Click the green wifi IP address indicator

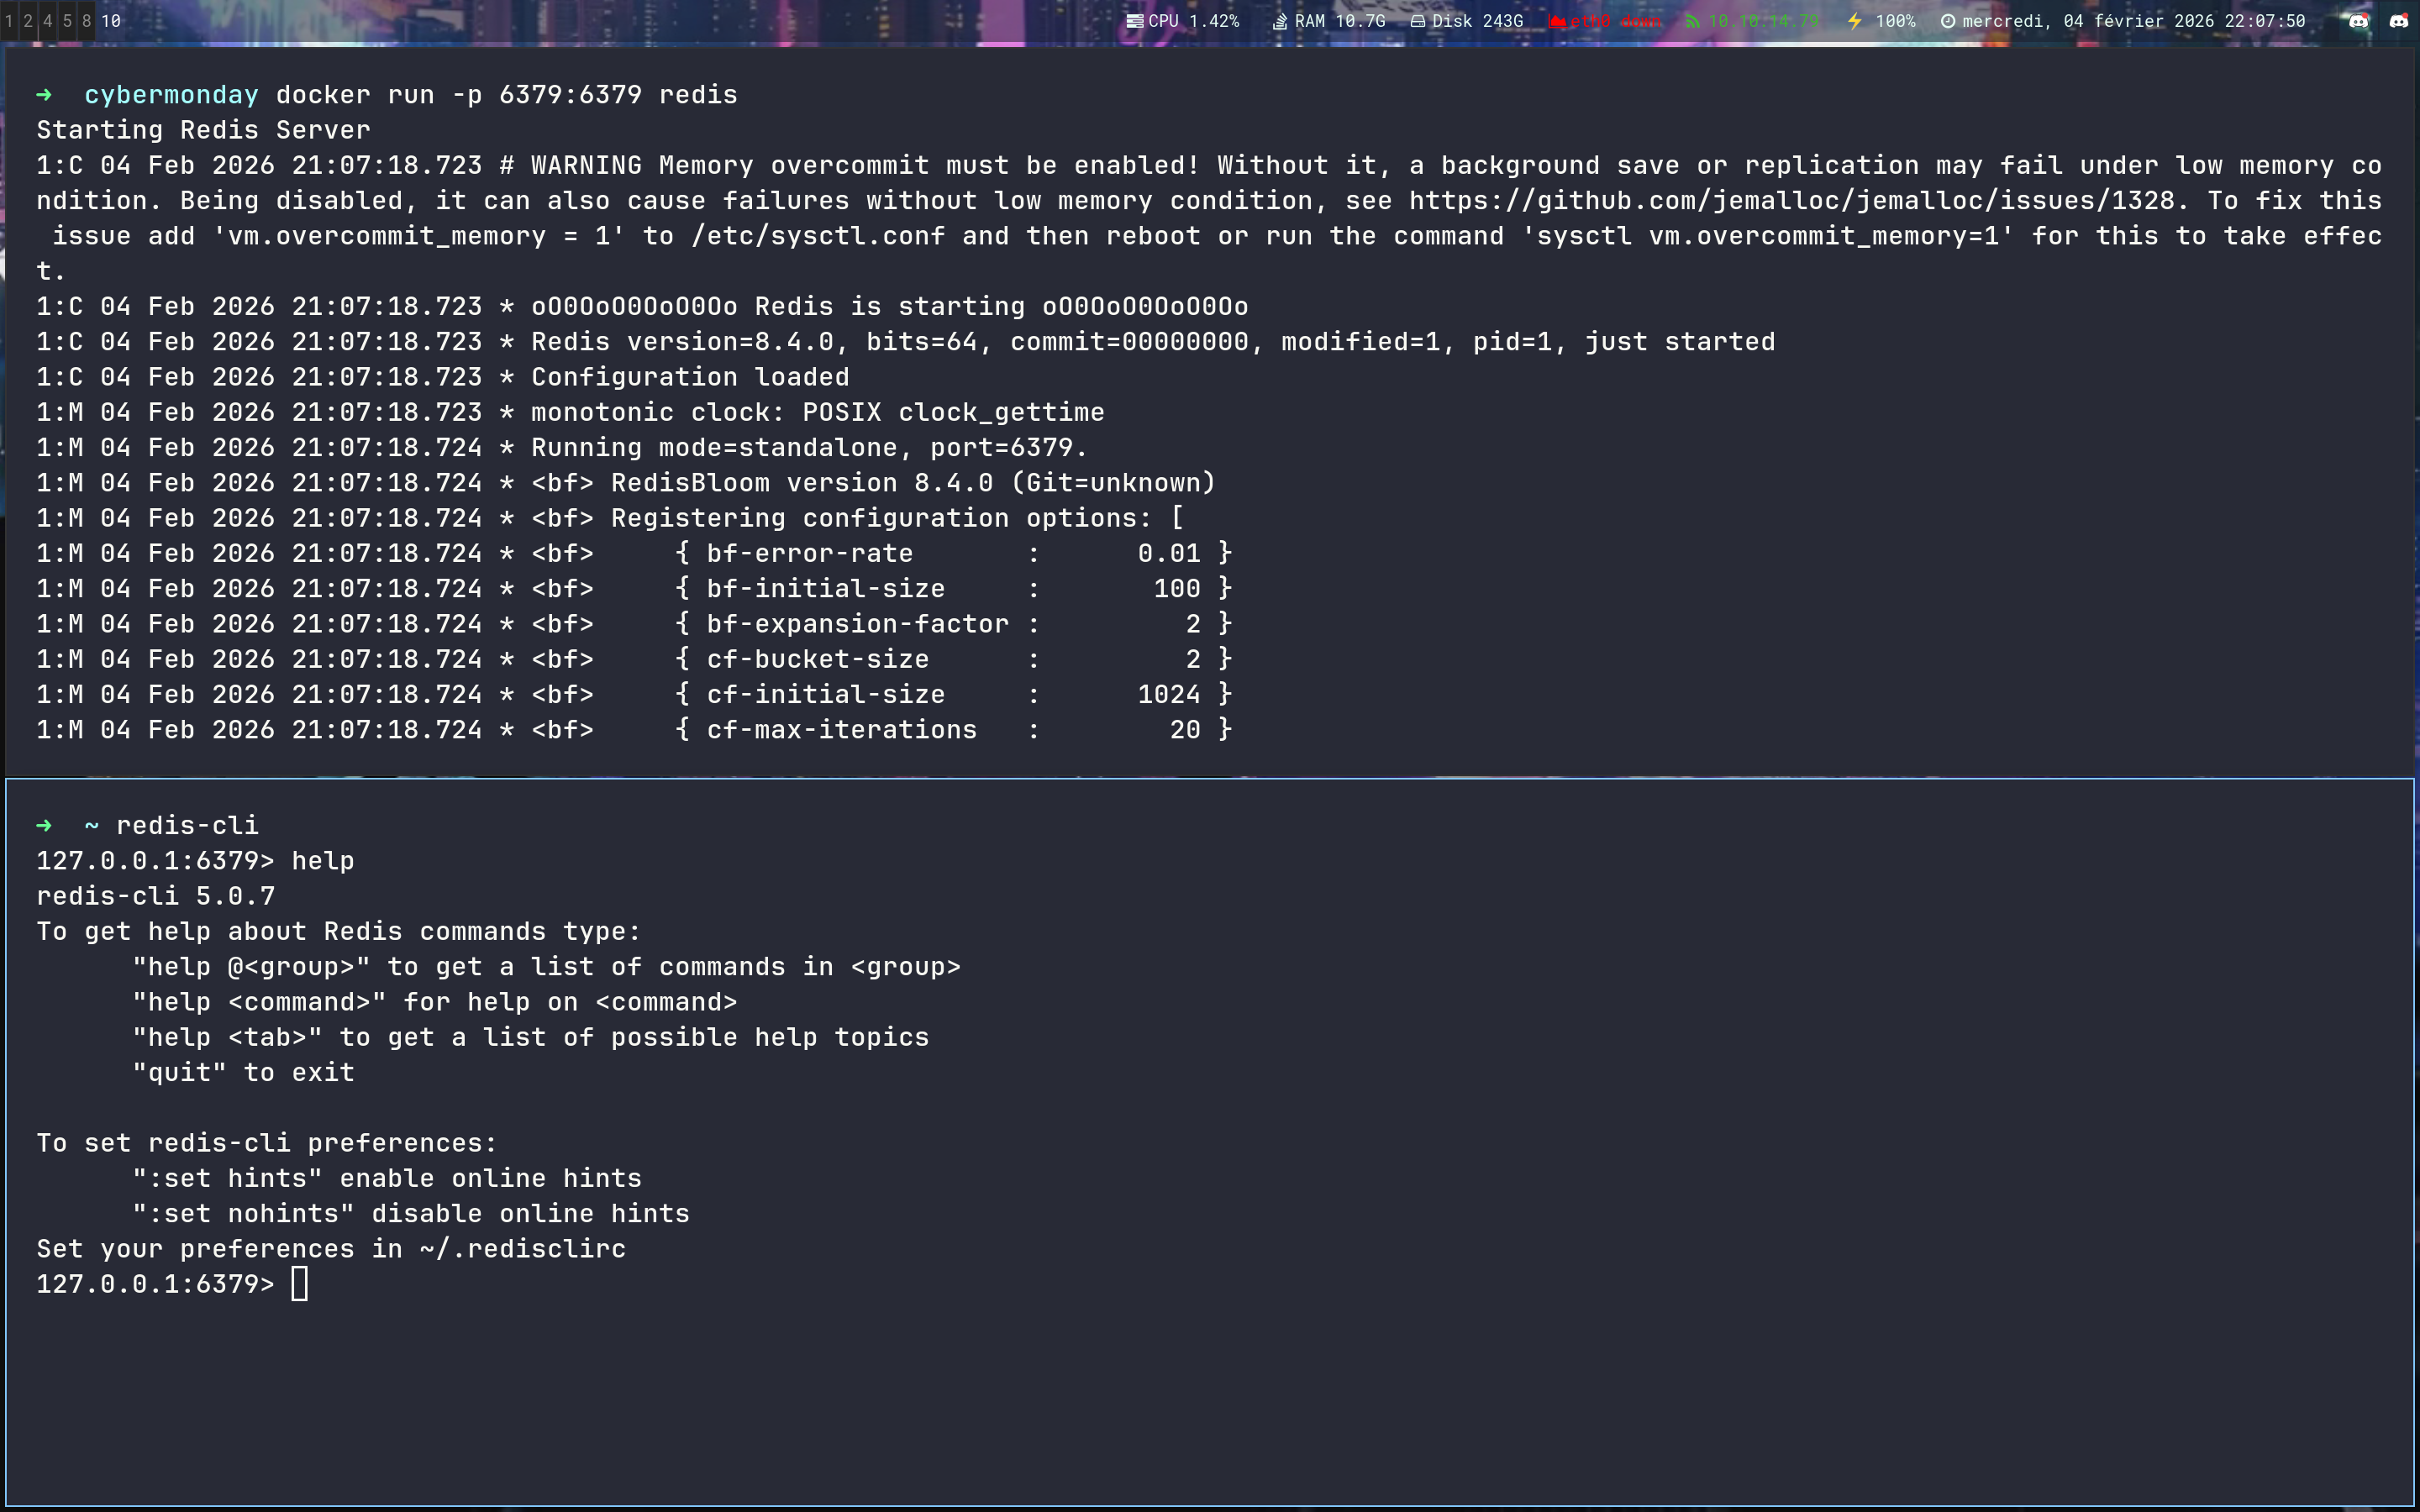[1752, 21]
